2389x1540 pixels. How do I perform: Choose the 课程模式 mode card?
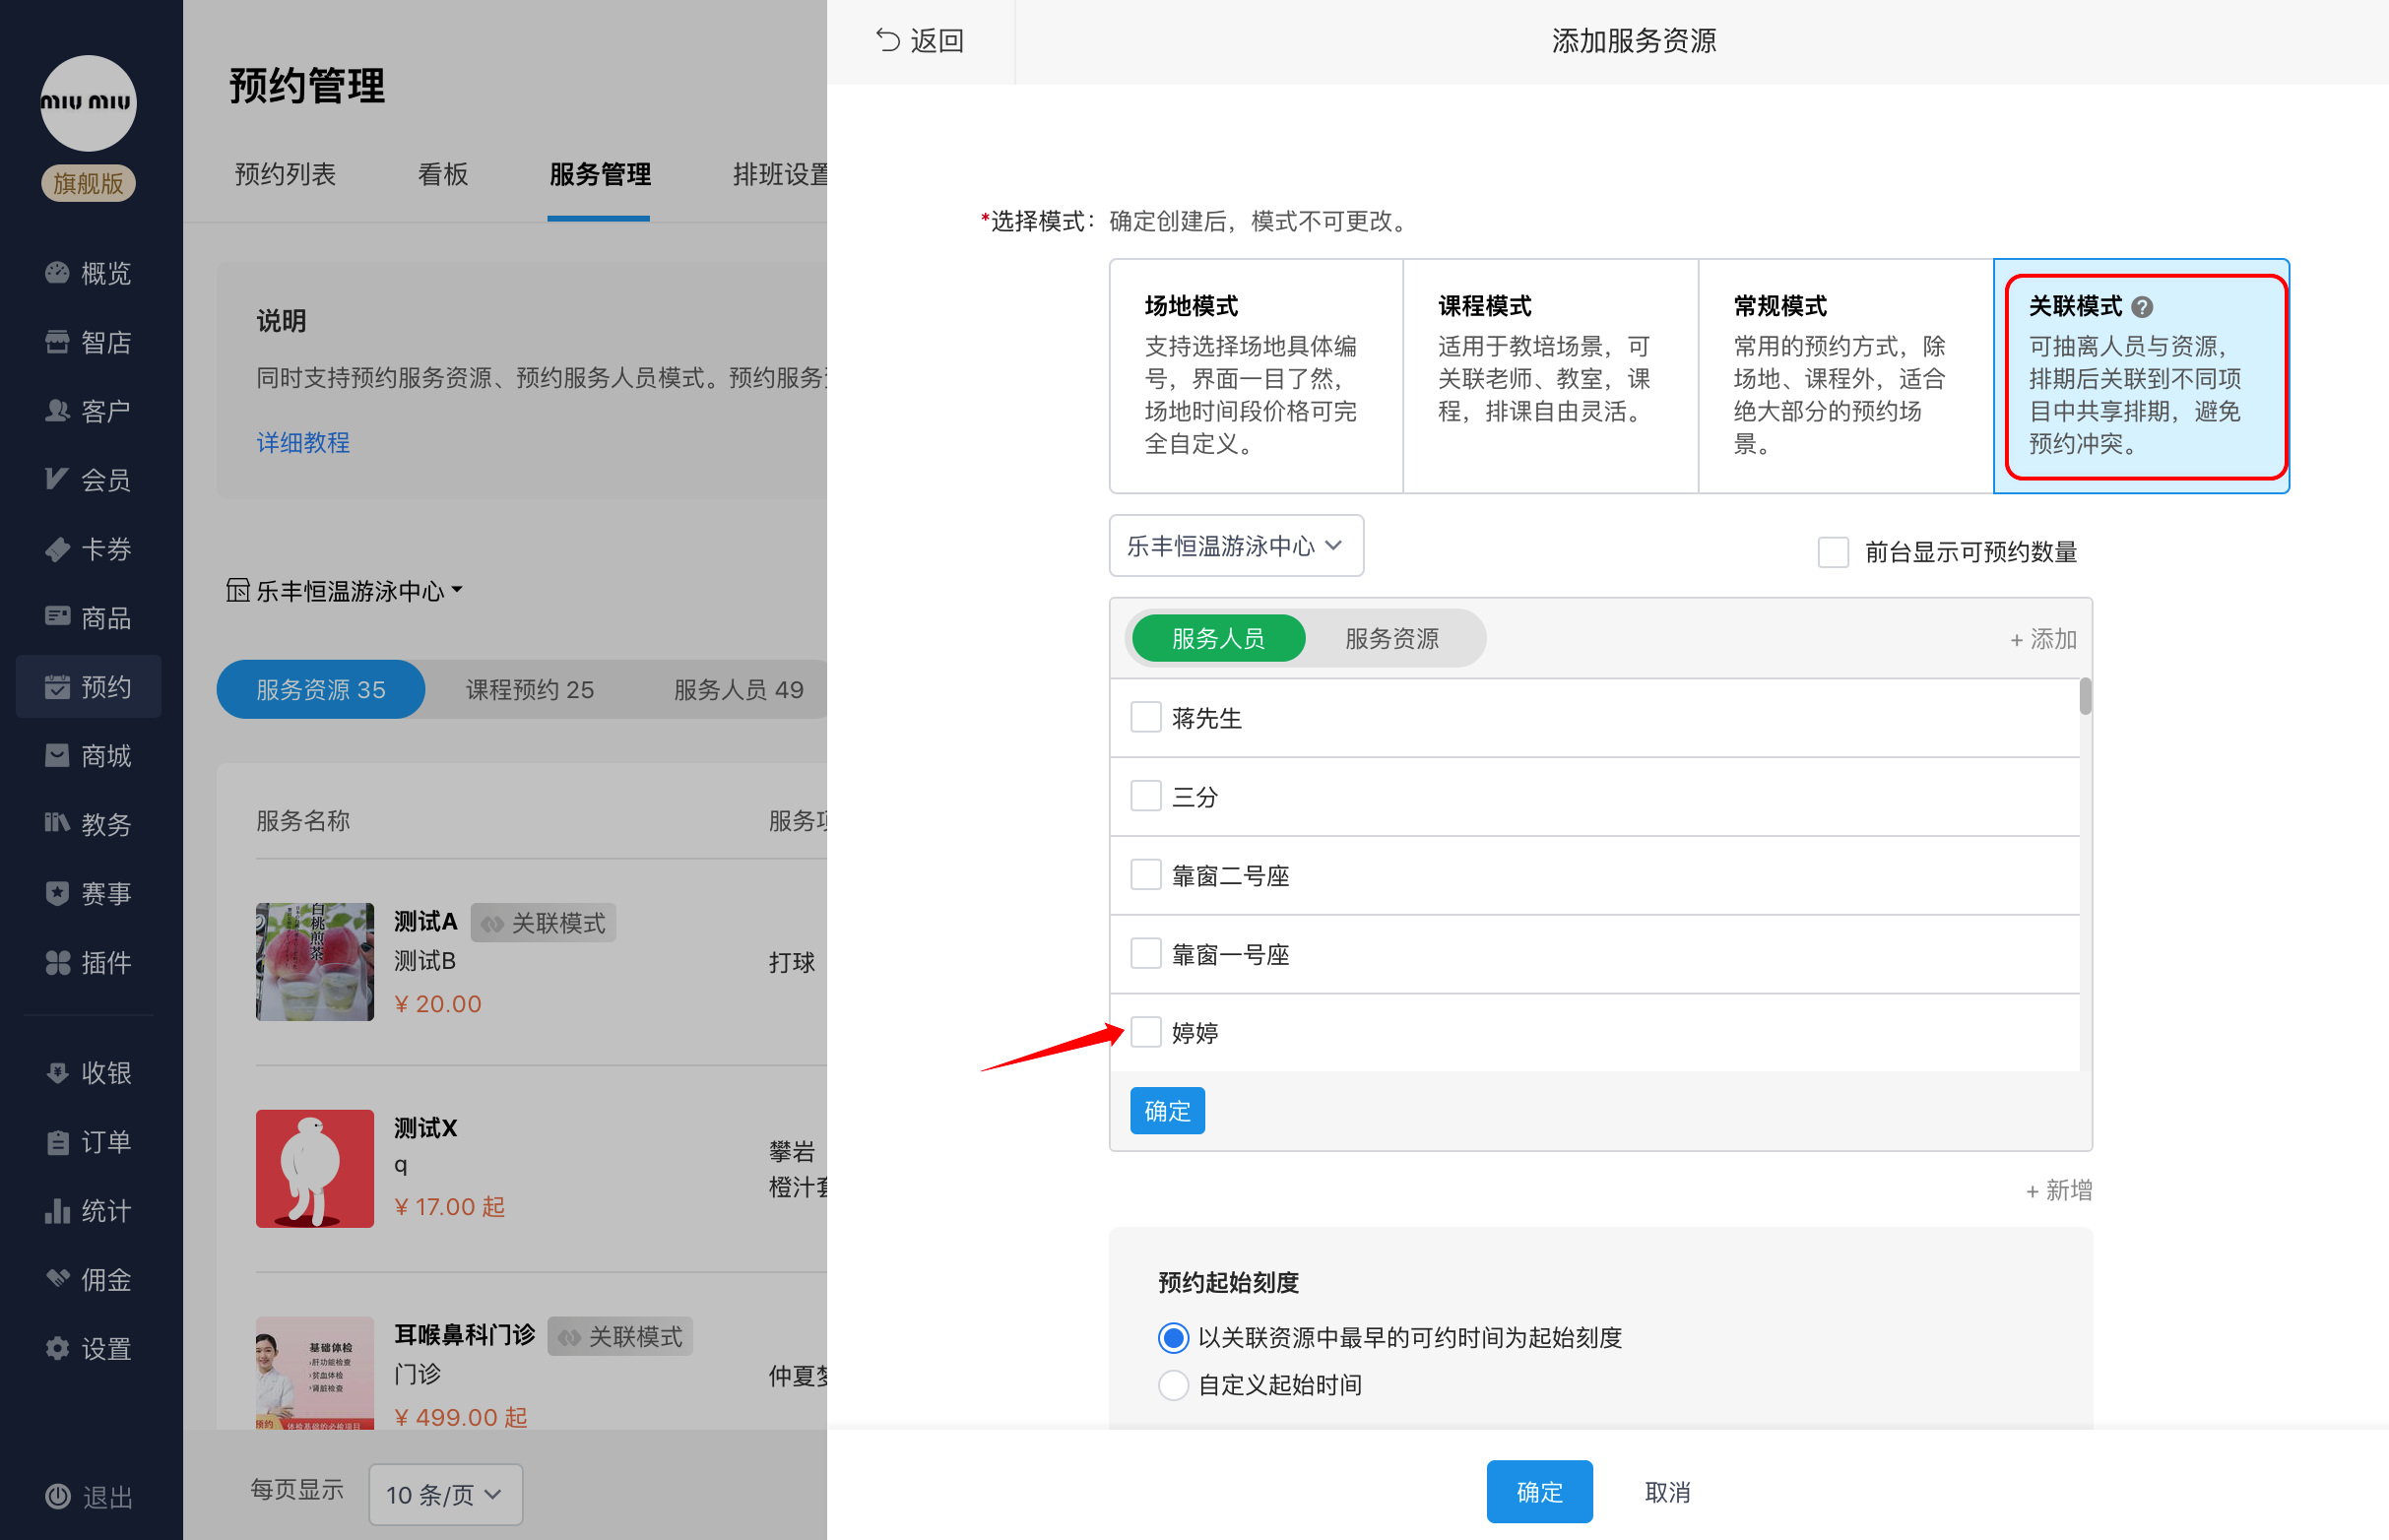[1550, 375]
